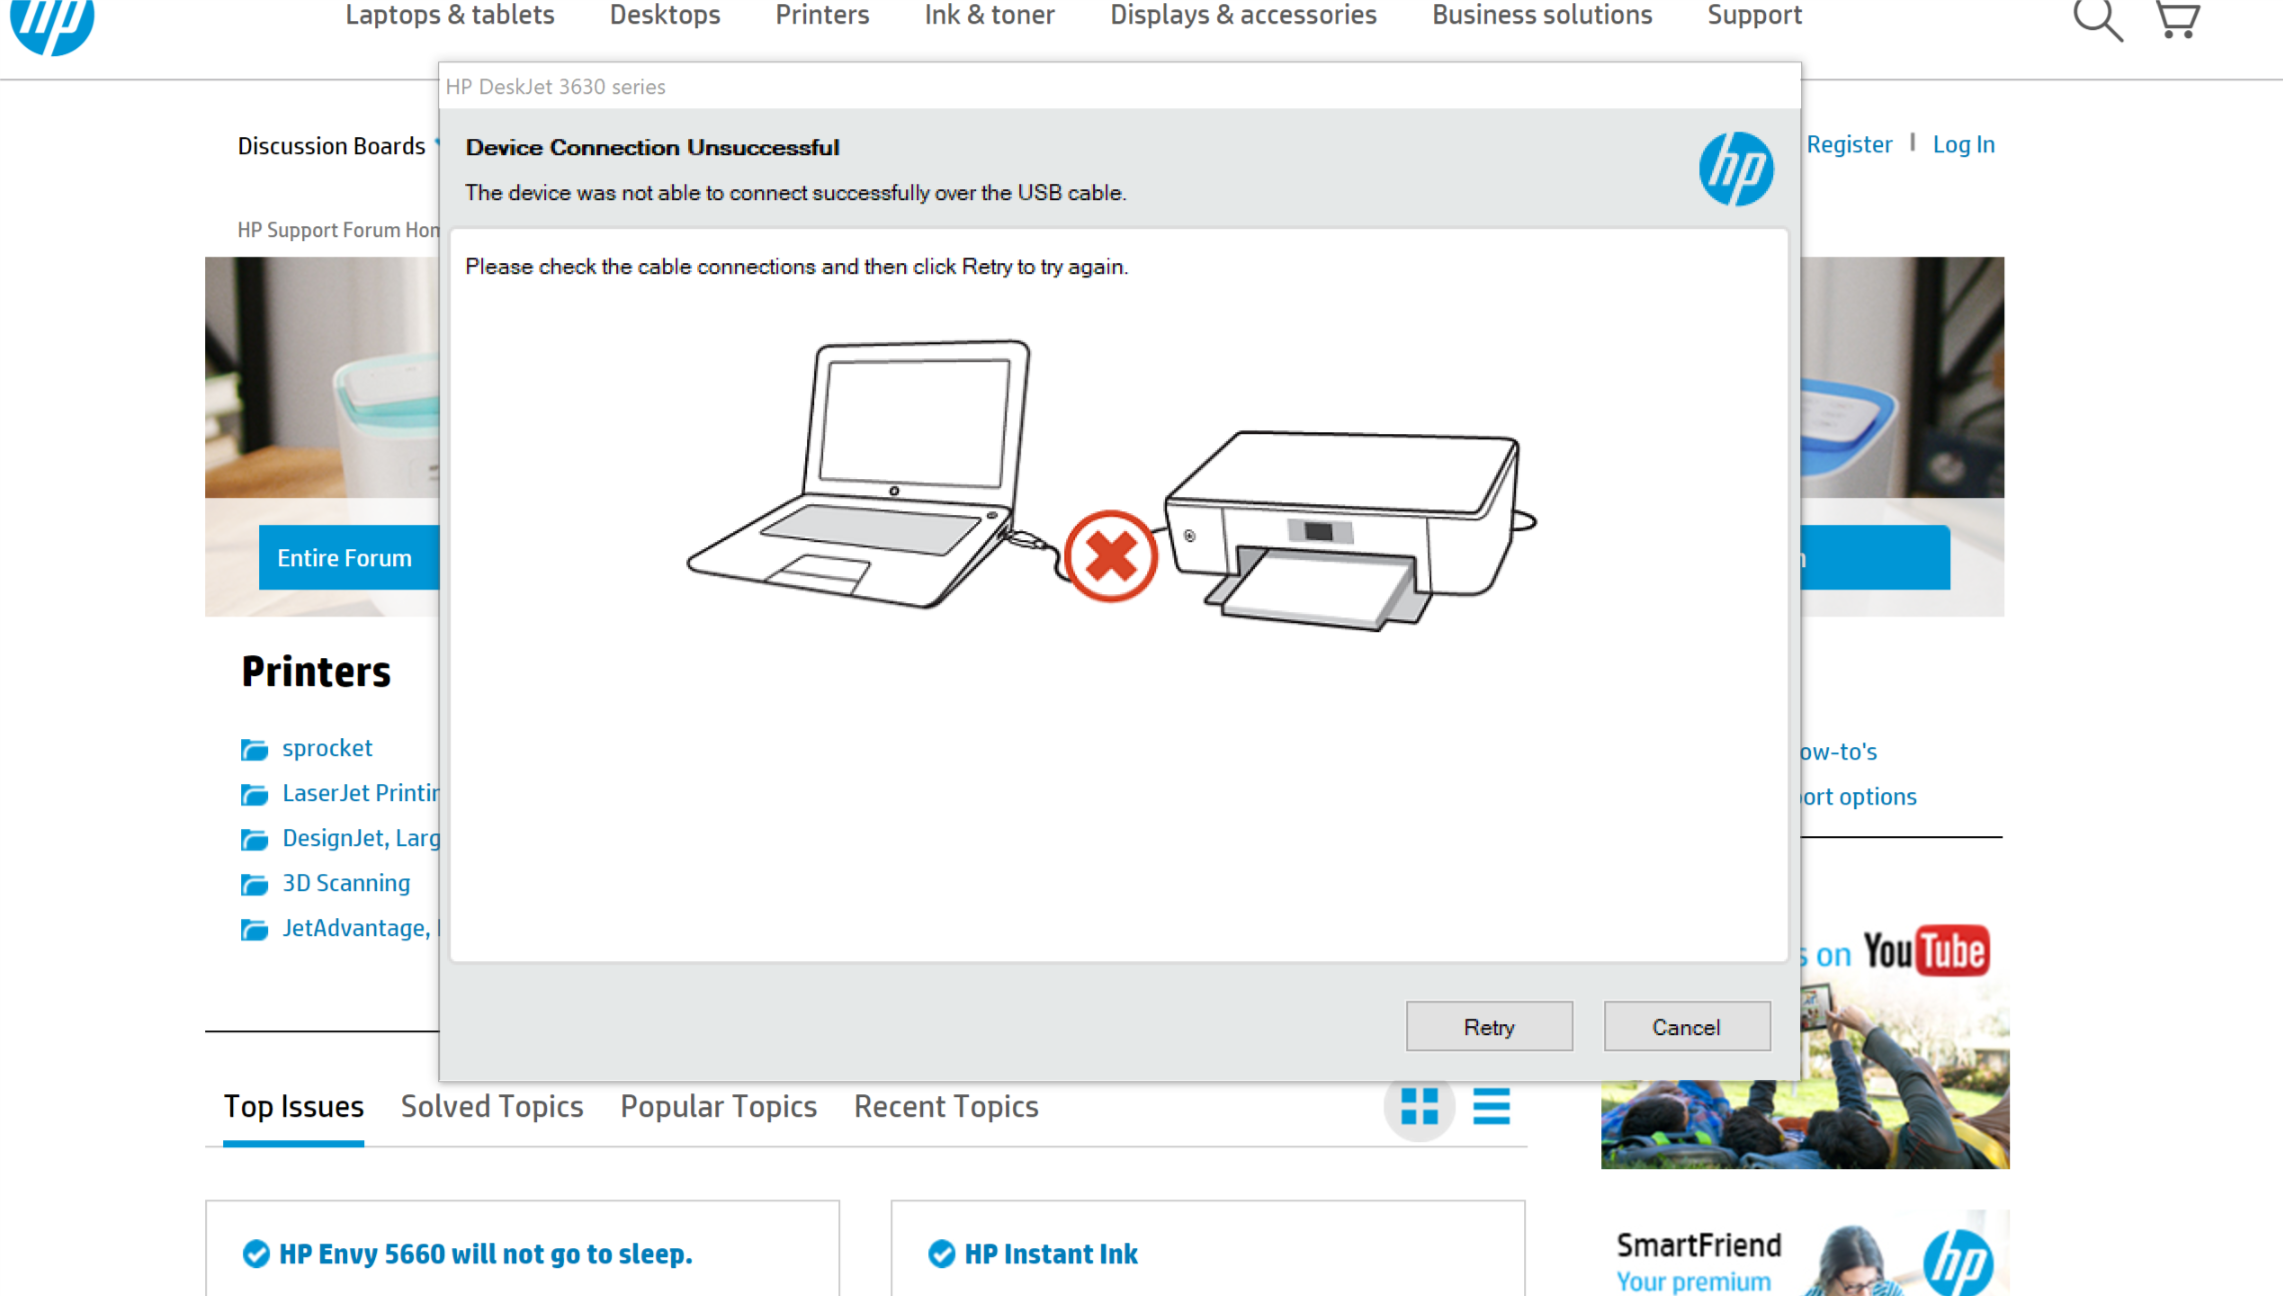
Task: Click the sprocket folder icon in Printers
Action: tap(254, 748)
